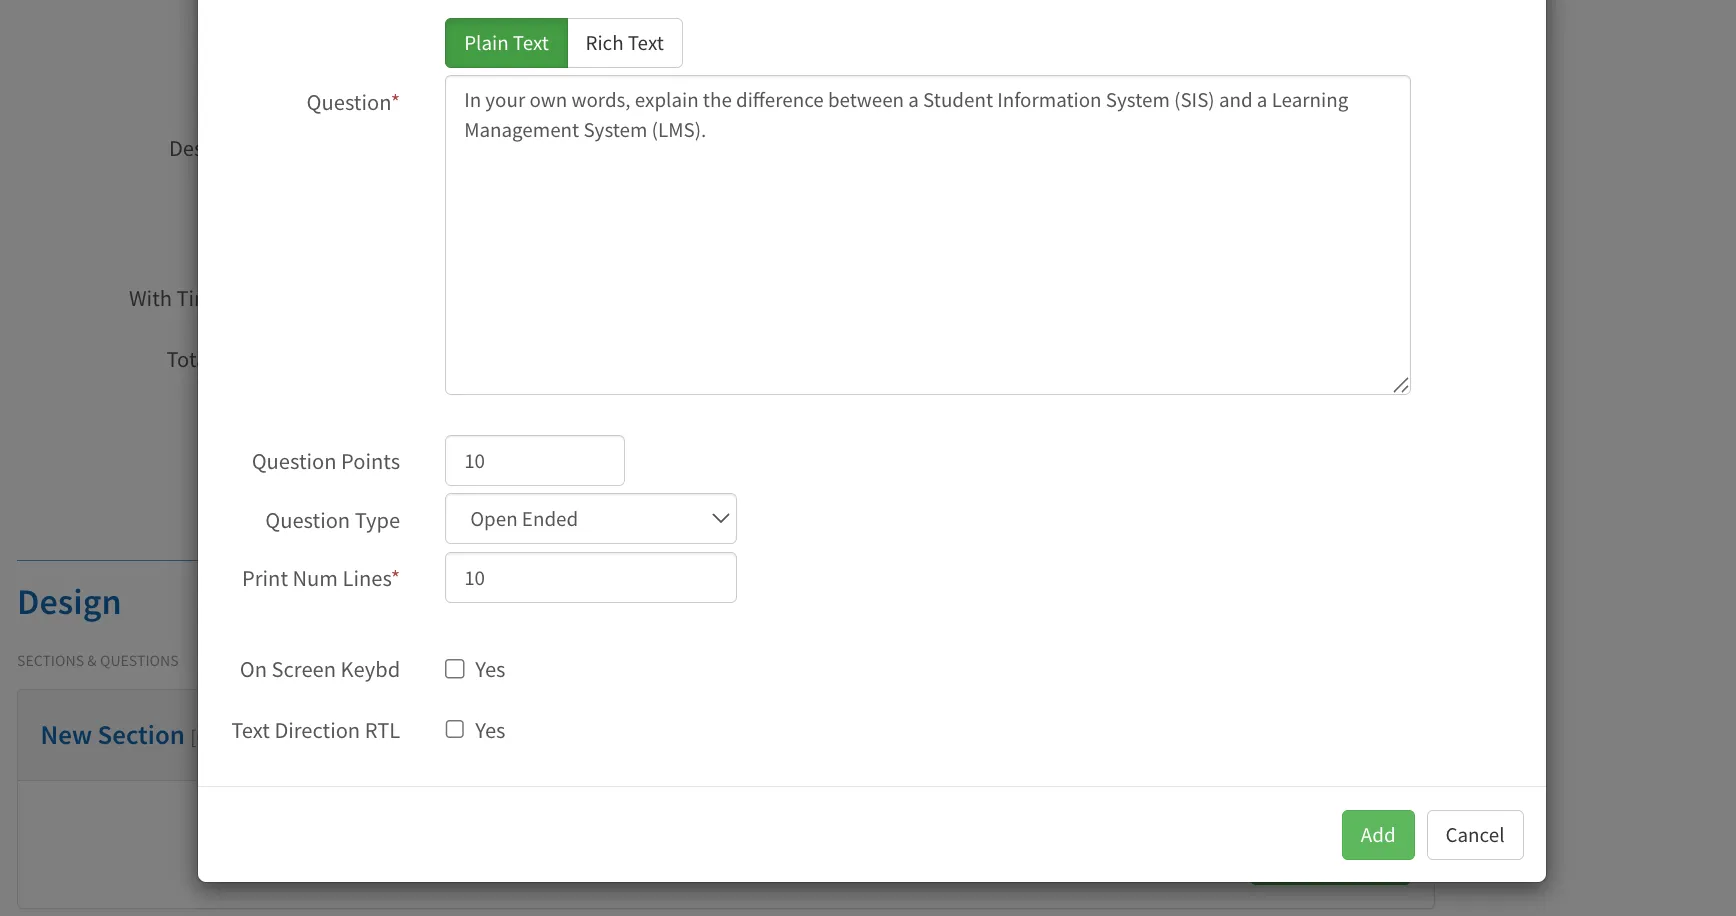Click inside the Question text area
This screenshot has width=1736, height=916.
point(927,235)
